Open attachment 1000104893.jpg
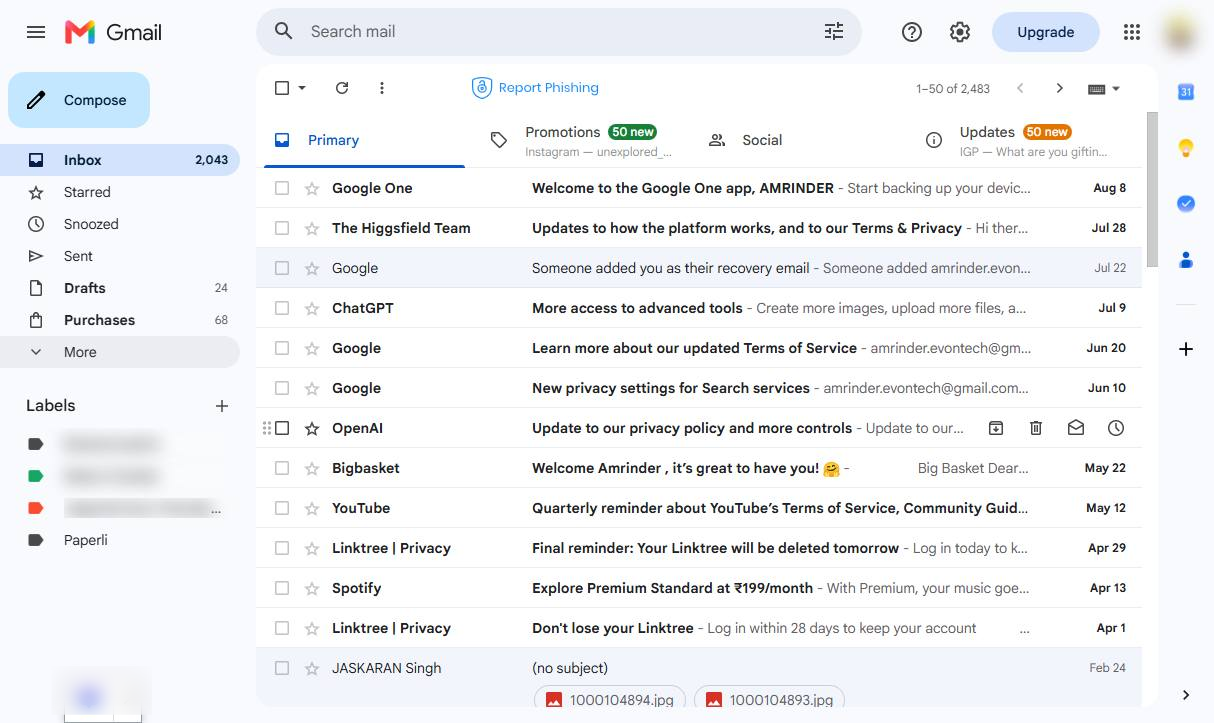 coord(770,700)
